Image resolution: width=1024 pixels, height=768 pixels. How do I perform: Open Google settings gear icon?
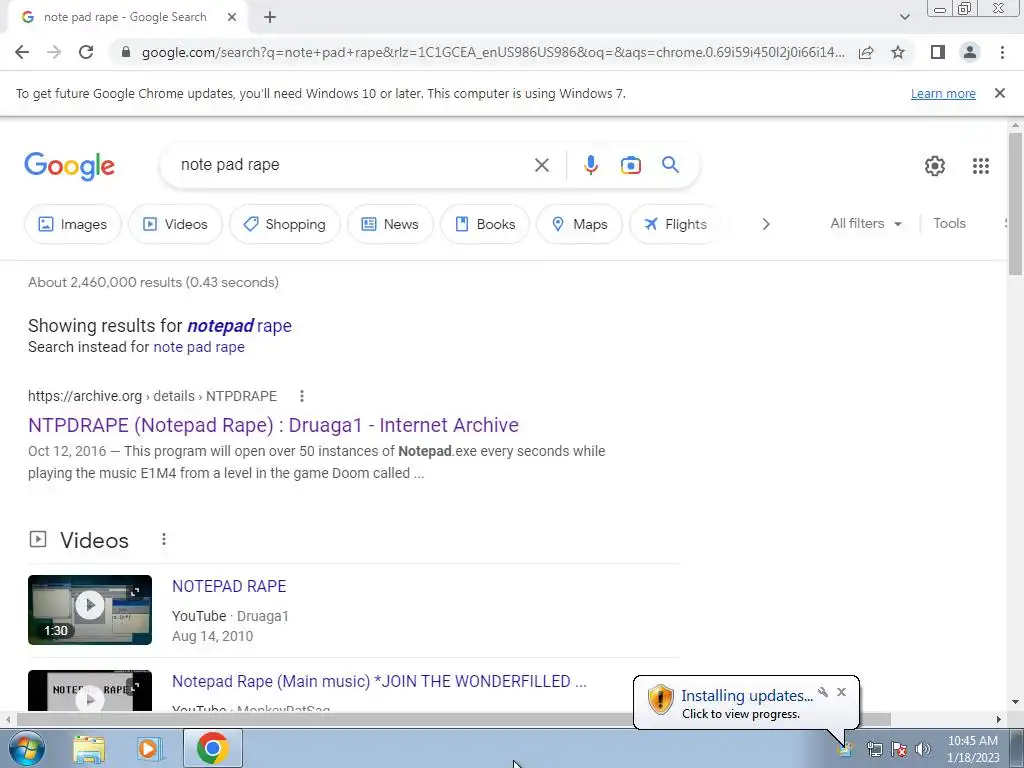click(935, 166)
